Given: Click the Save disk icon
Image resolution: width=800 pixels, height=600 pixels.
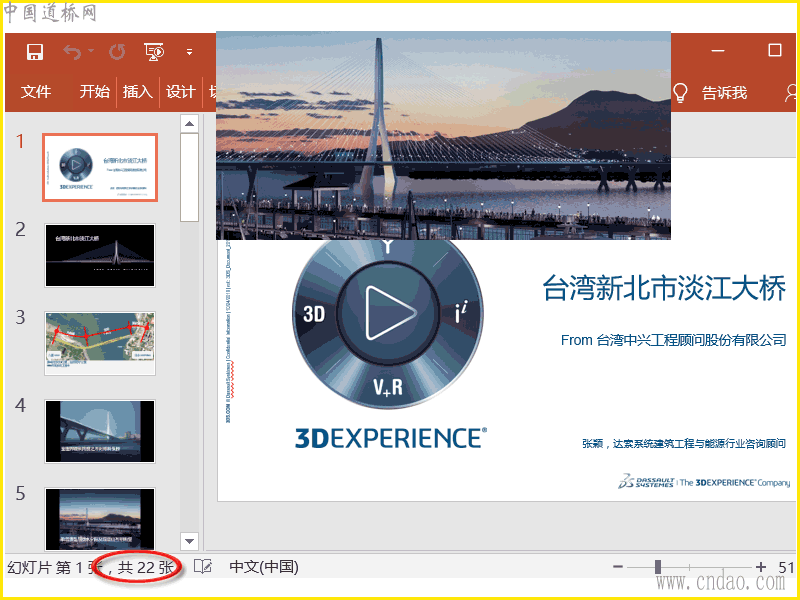Looking at the screenshot, I should pyautogui.click(x=35, y=52).
